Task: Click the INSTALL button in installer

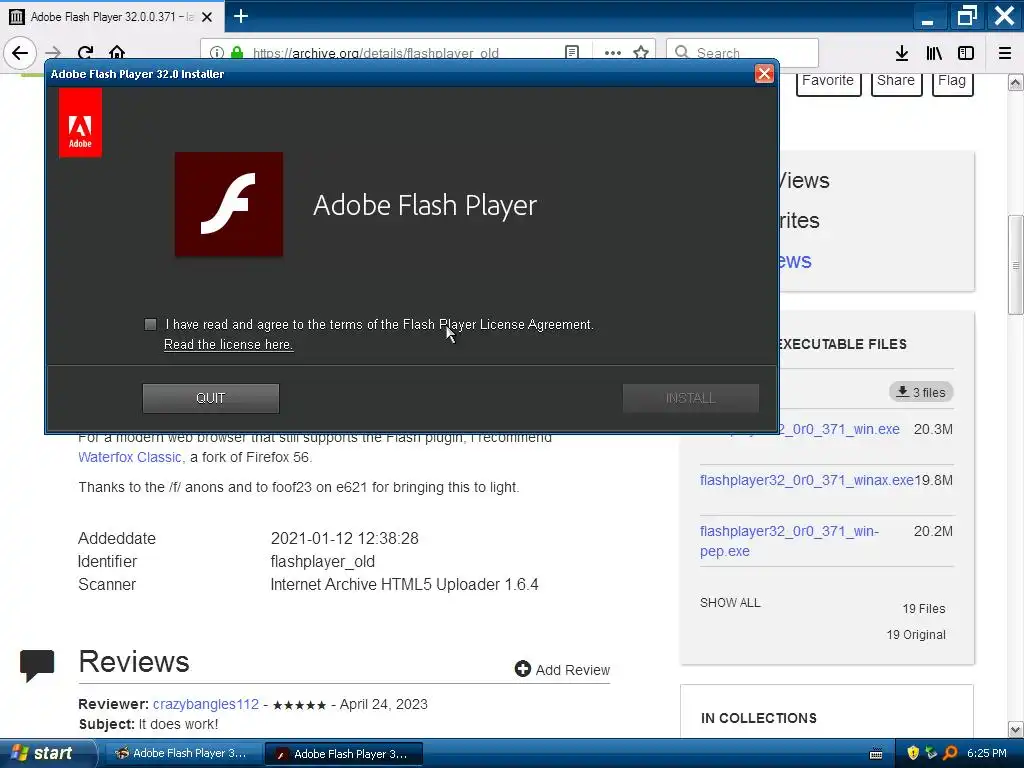Action: [x=690, y=398]
